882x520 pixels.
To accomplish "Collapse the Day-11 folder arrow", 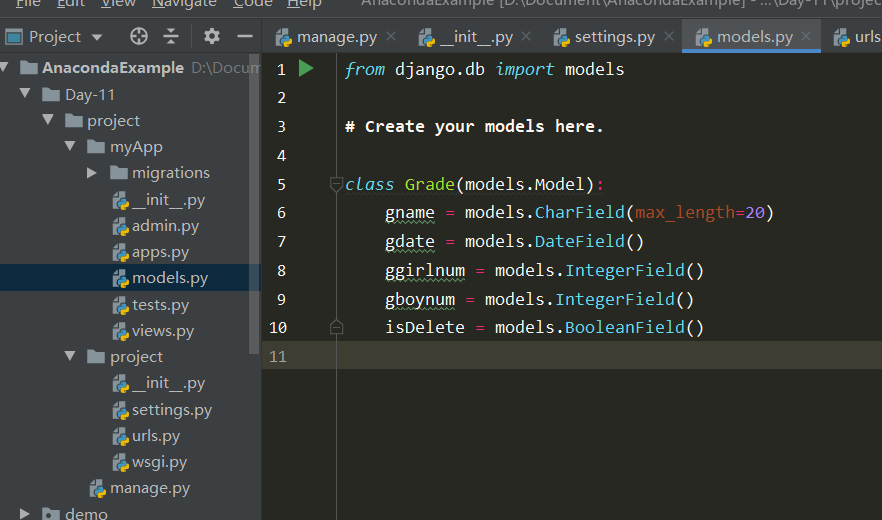I will point(25,93).
